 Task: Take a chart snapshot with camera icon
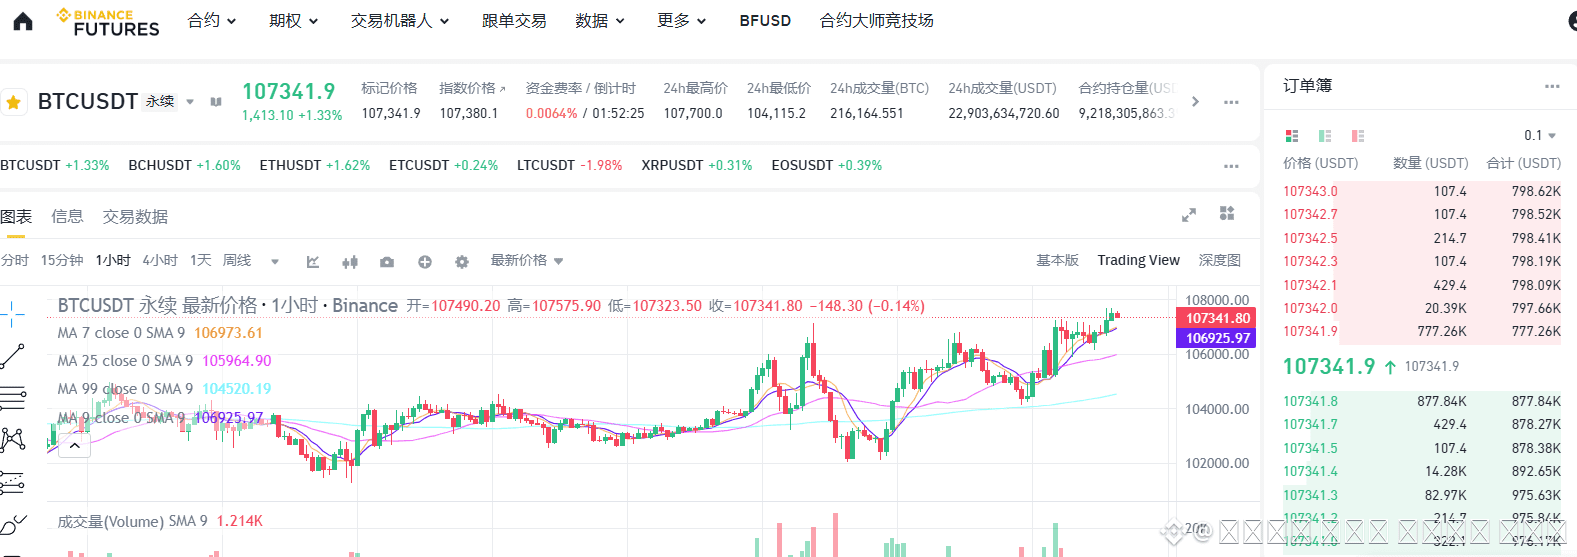point(387,262)
